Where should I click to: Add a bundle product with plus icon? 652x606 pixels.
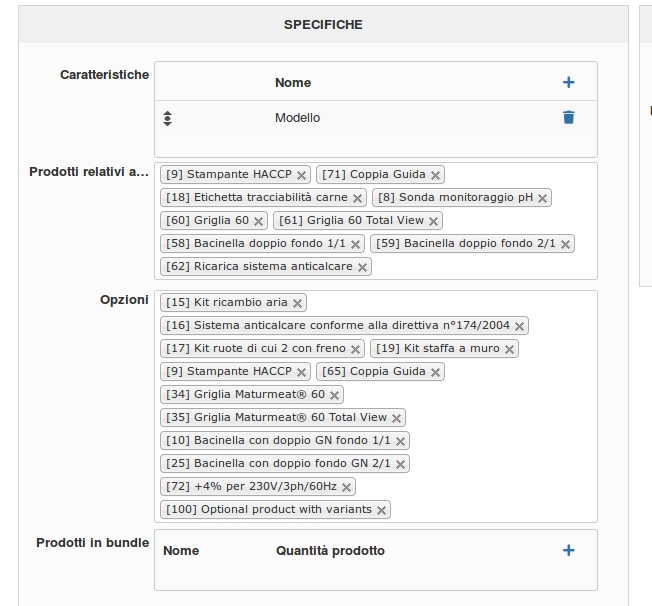[x=568, y=550]
